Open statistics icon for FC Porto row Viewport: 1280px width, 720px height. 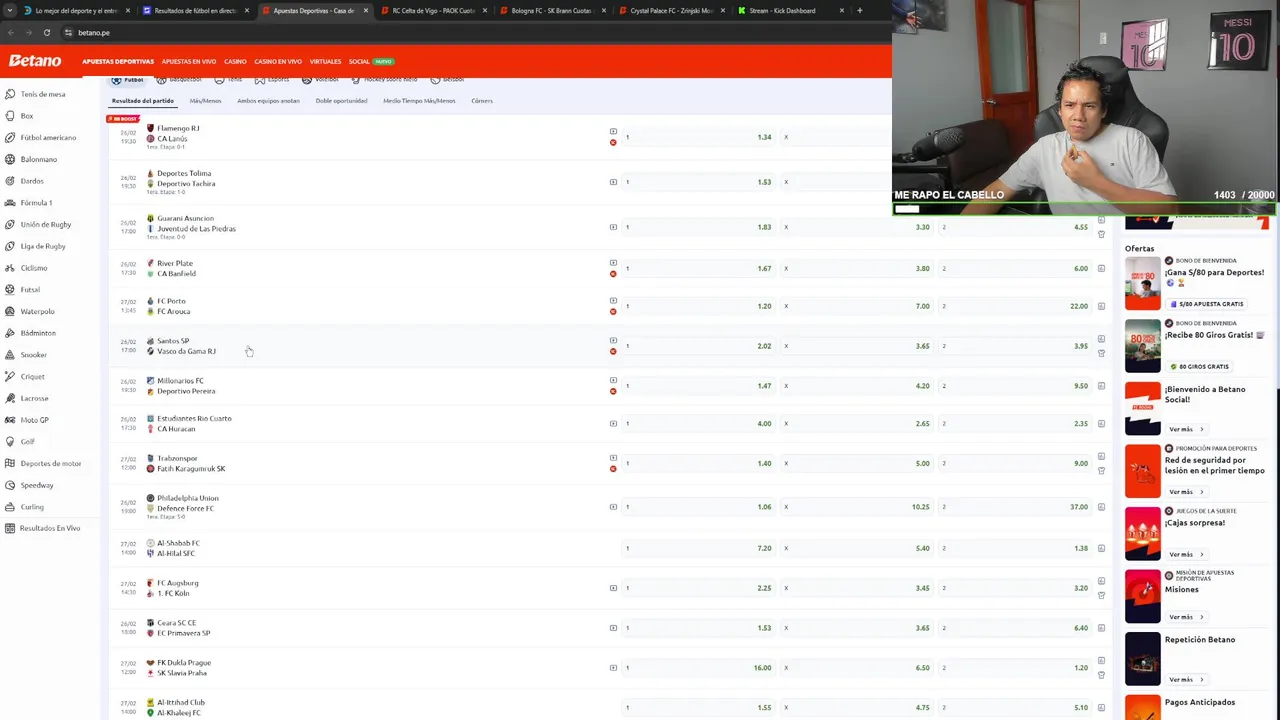click(x=1101, y=306)
